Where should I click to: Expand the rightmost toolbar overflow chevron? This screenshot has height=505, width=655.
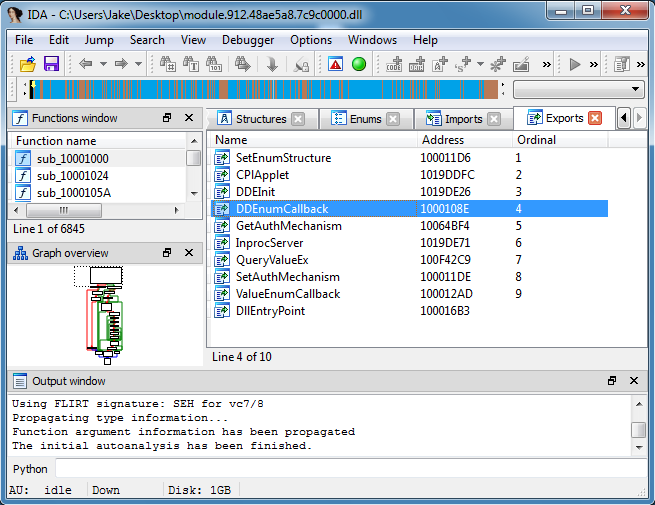click(x=641, y=64)
